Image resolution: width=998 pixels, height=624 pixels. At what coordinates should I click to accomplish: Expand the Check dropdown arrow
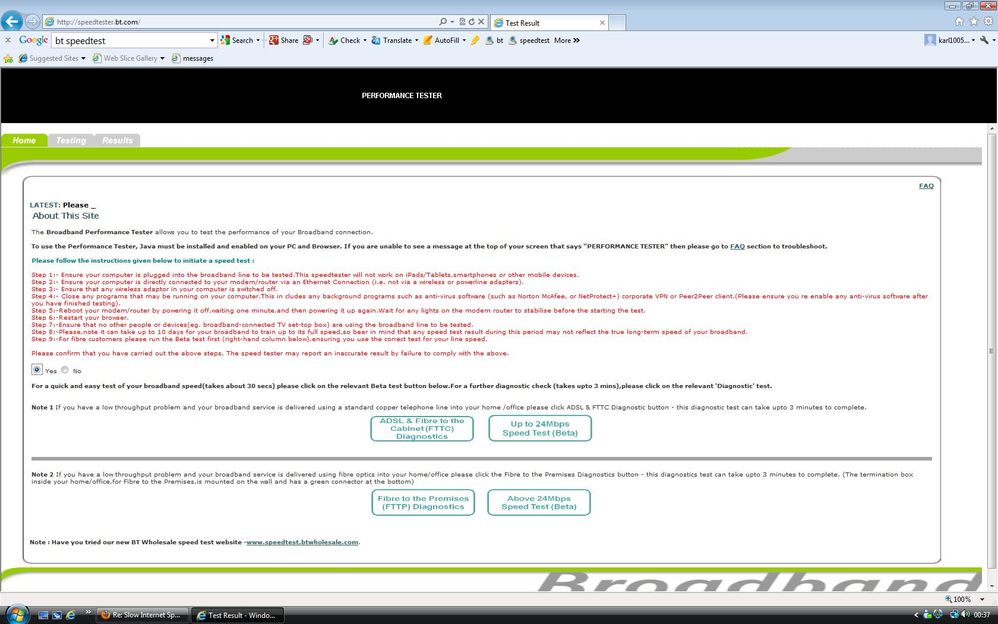pos(365,40)
